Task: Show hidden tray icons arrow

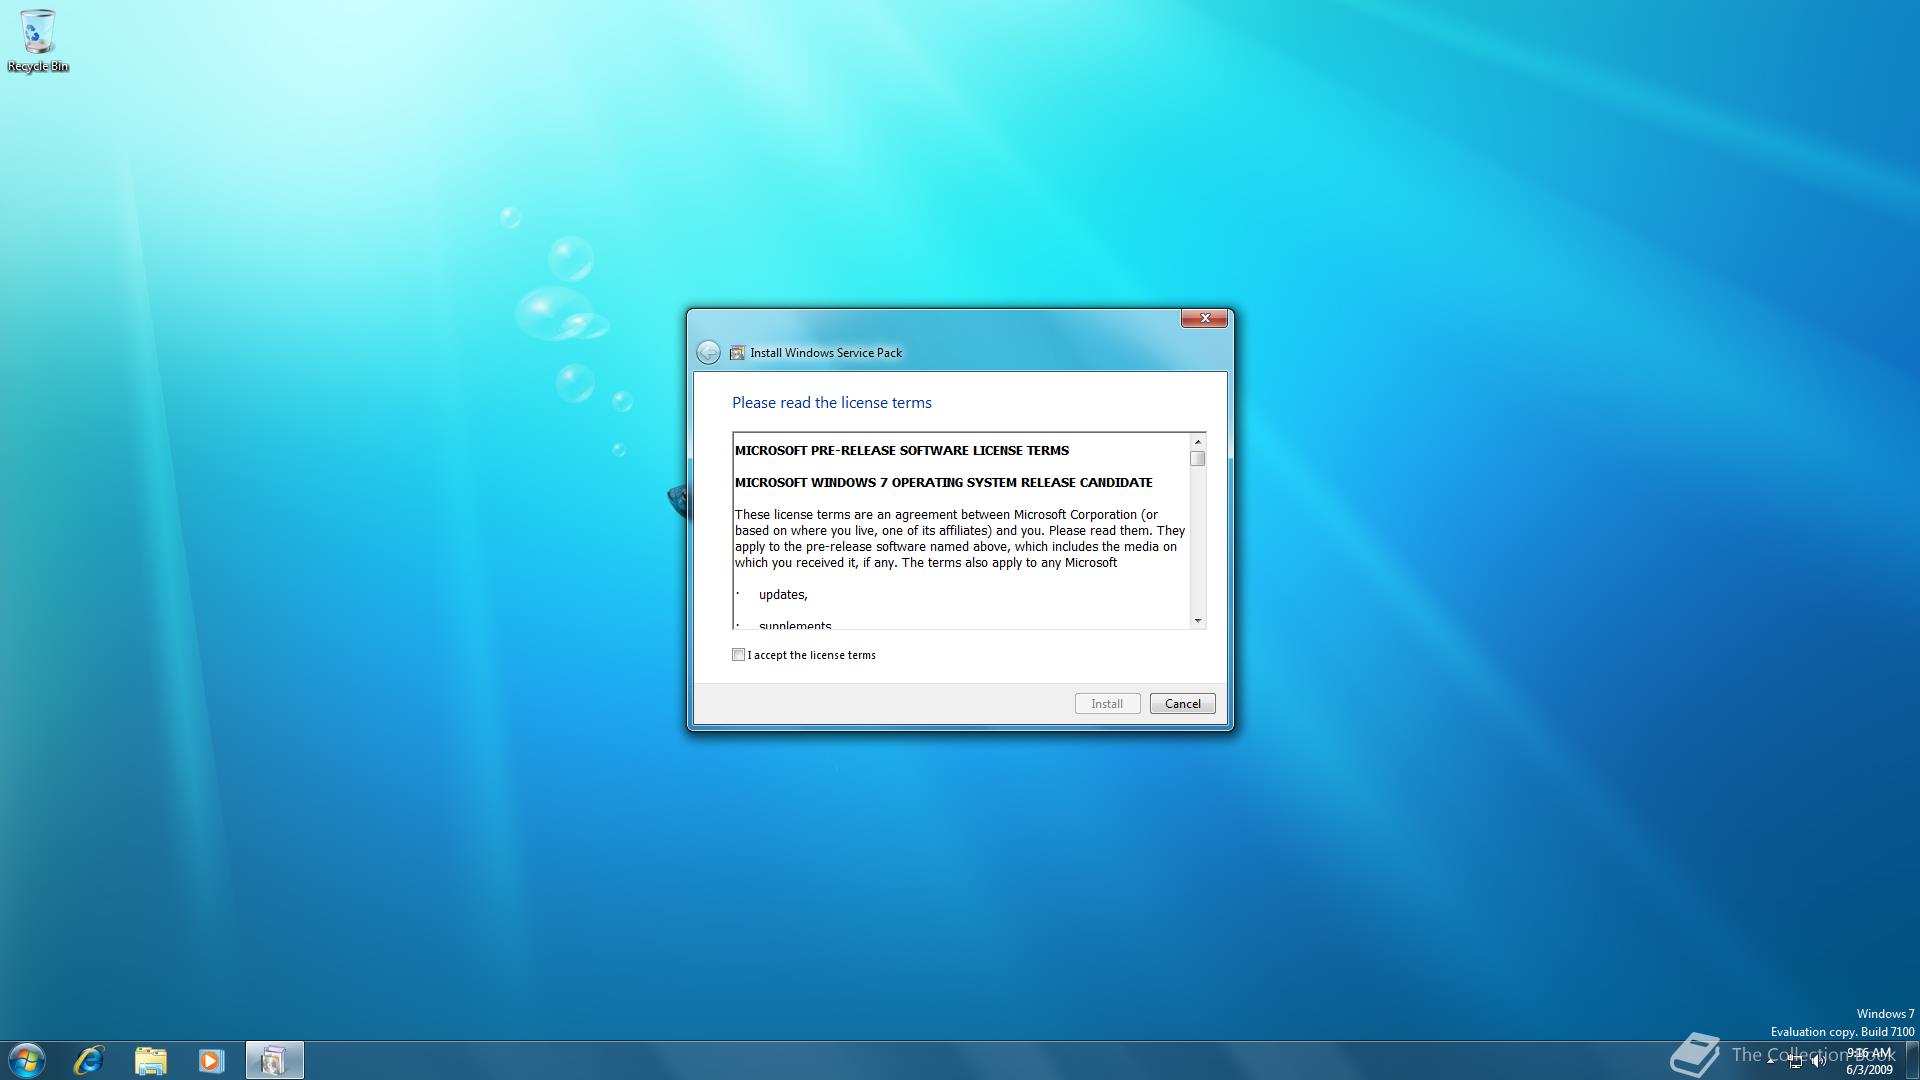Action: point(1771,1061)
